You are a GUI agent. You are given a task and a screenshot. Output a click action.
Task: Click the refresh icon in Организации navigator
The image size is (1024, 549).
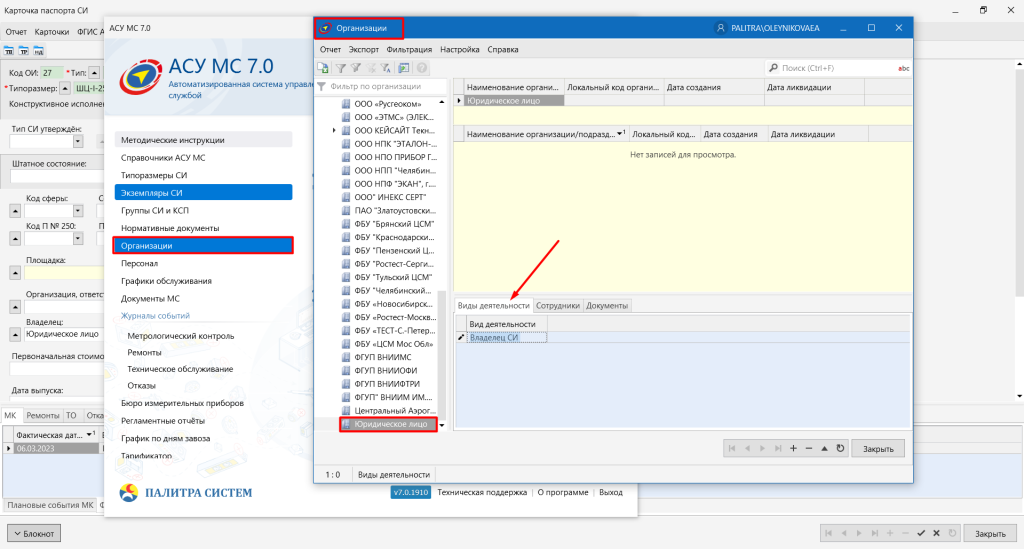840,448
